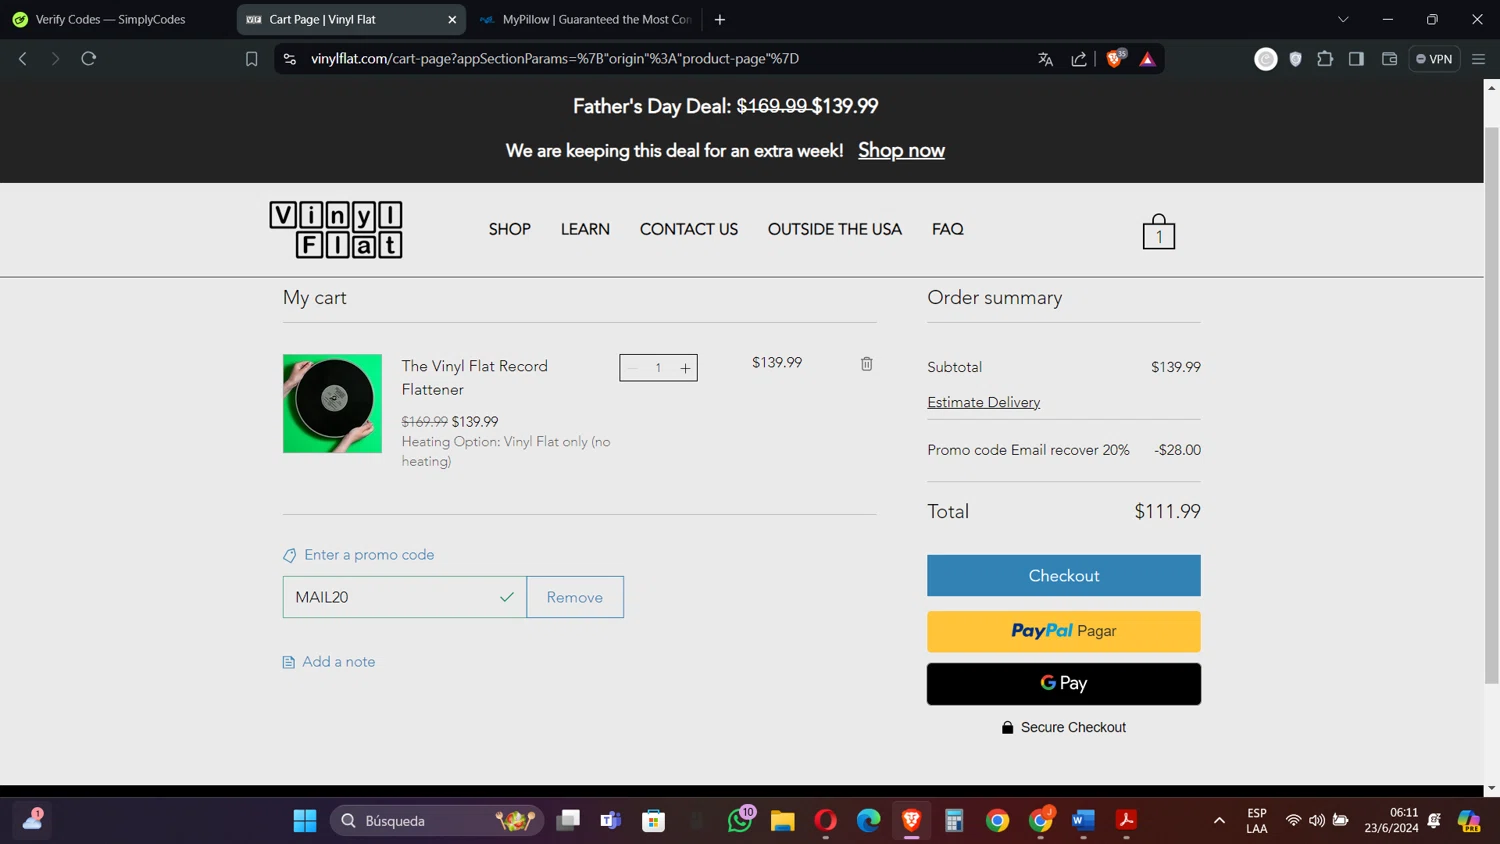The height and width of the screenshot is (844, 1500).
Task: Focus the MAIL20 promo code field
Action: coord(404,597)
